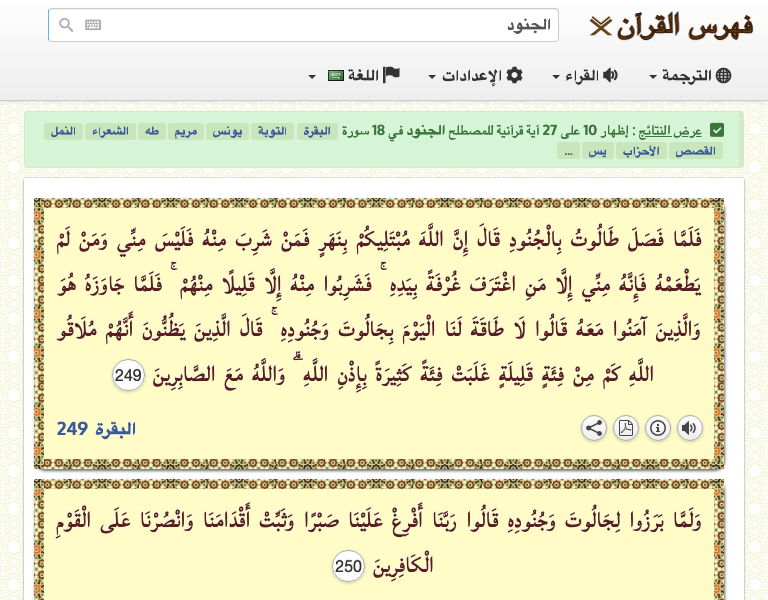Select the surah النمل filter tag
Image resolution: width=768 pixels, height=600 pixels.
click(61, 131)
